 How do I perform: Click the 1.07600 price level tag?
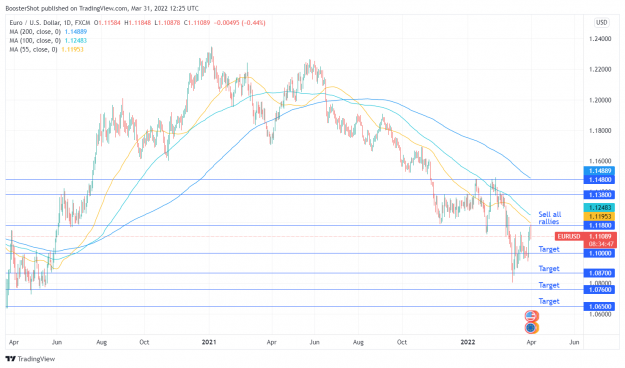(599, 290)
